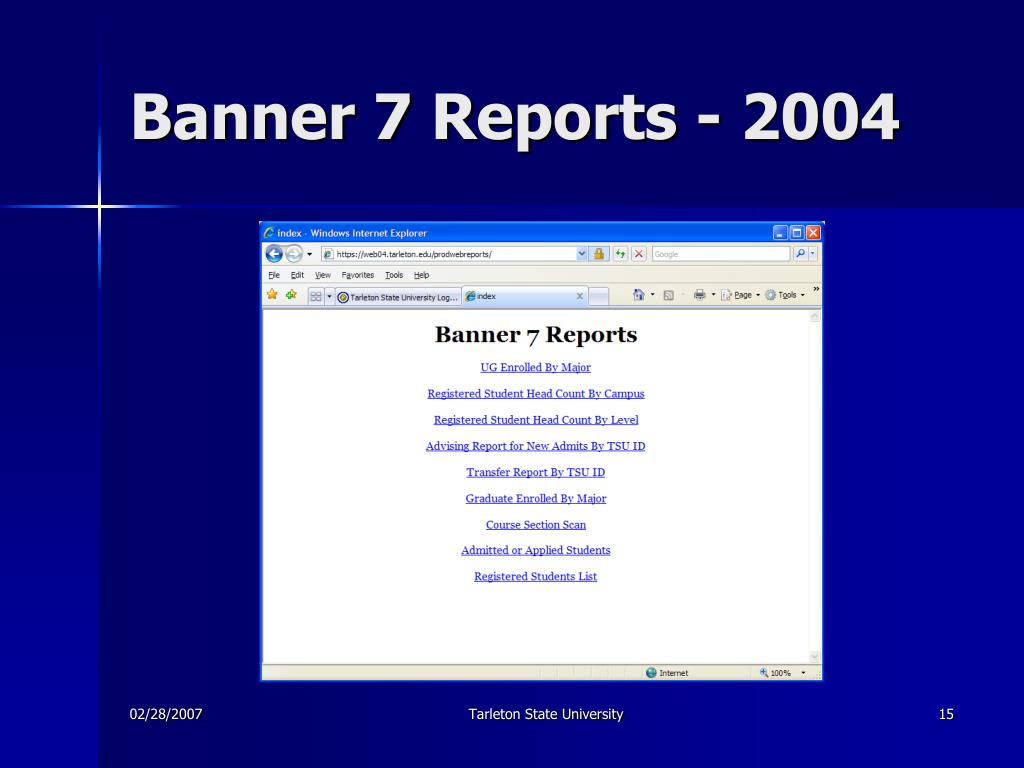Open Advising Report for New Admits link

click(x=536, y=445)
